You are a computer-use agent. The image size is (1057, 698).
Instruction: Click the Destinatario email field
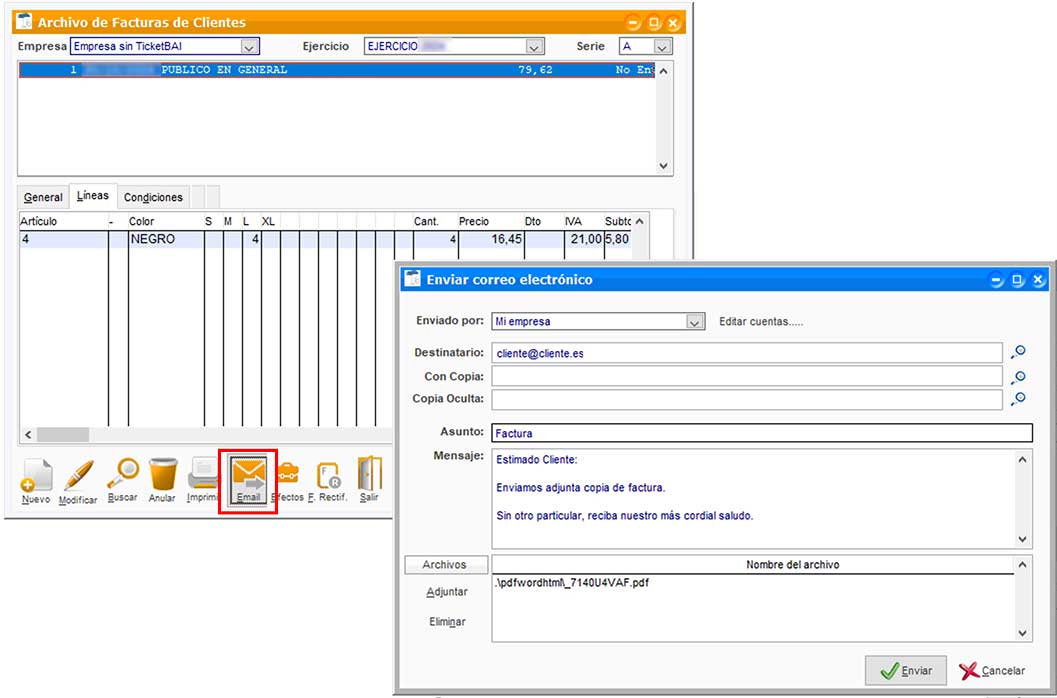click(x=747, y=353)
